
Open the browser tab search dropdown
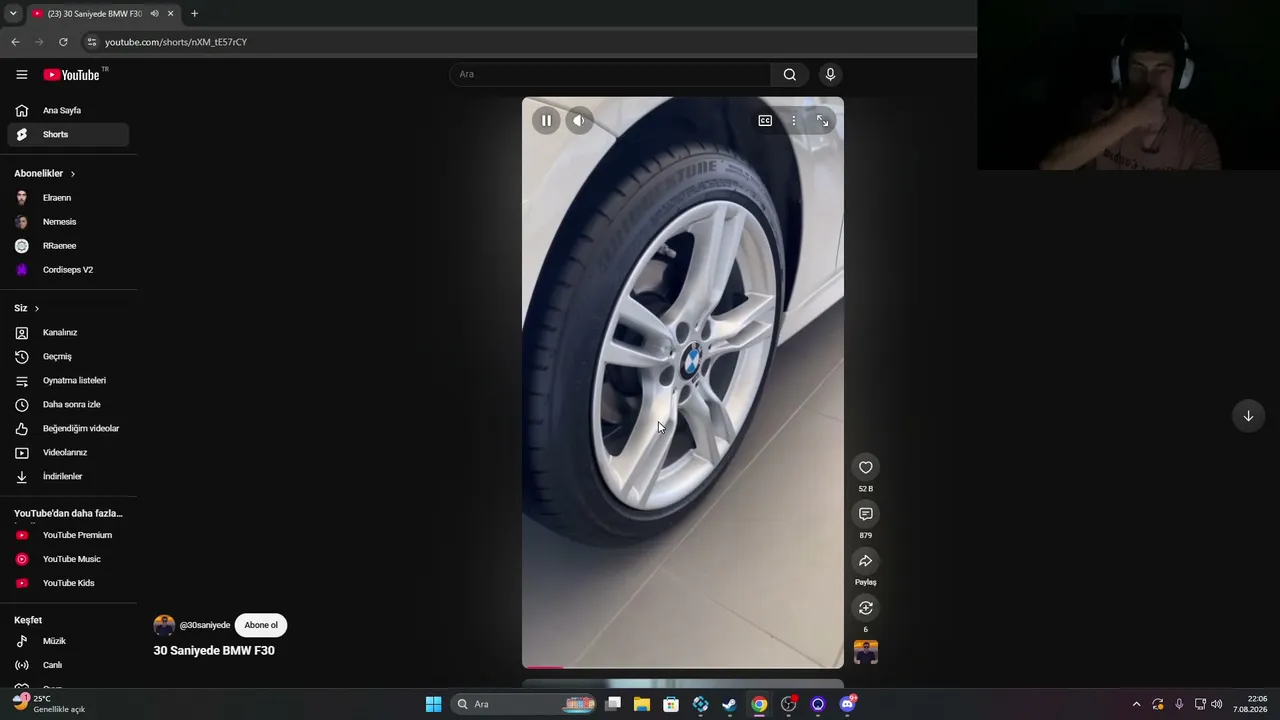(13, 14)
